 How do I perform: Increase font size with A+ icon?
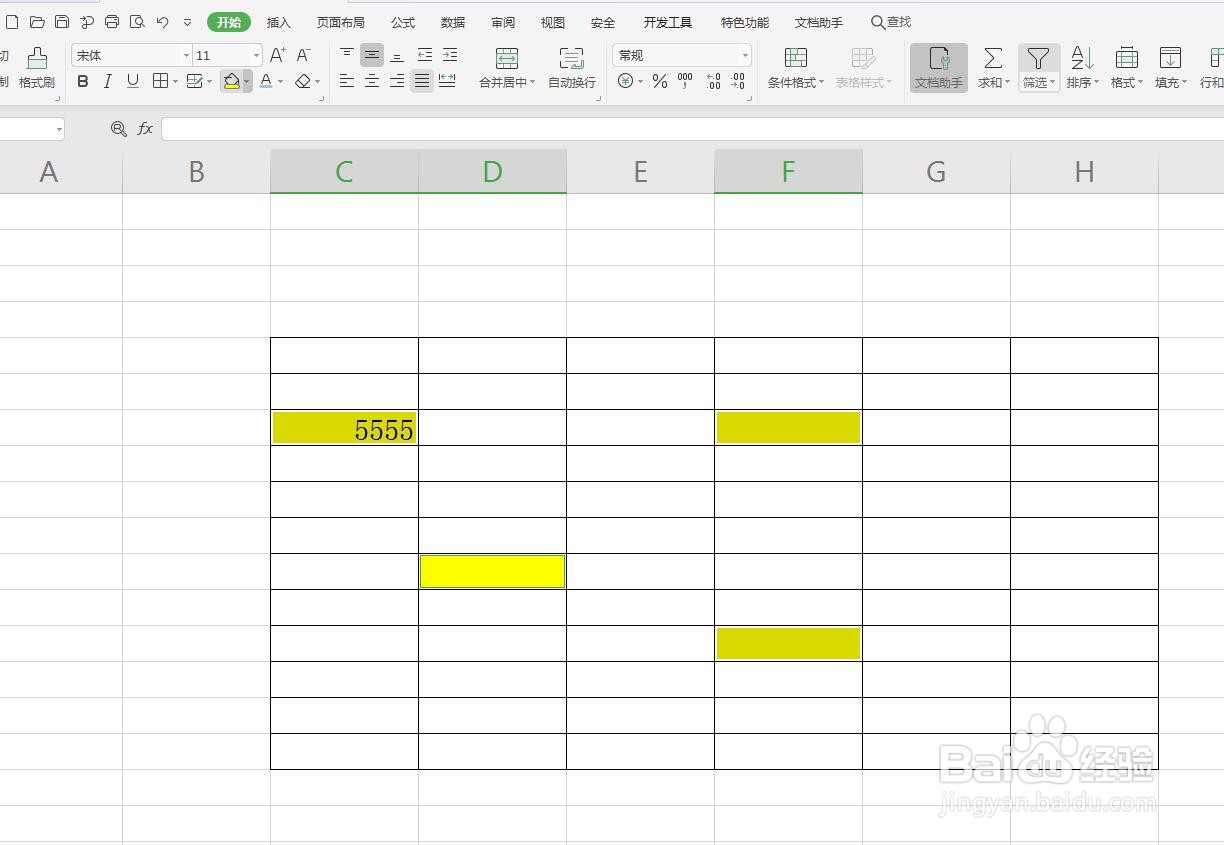click(278, 55)
